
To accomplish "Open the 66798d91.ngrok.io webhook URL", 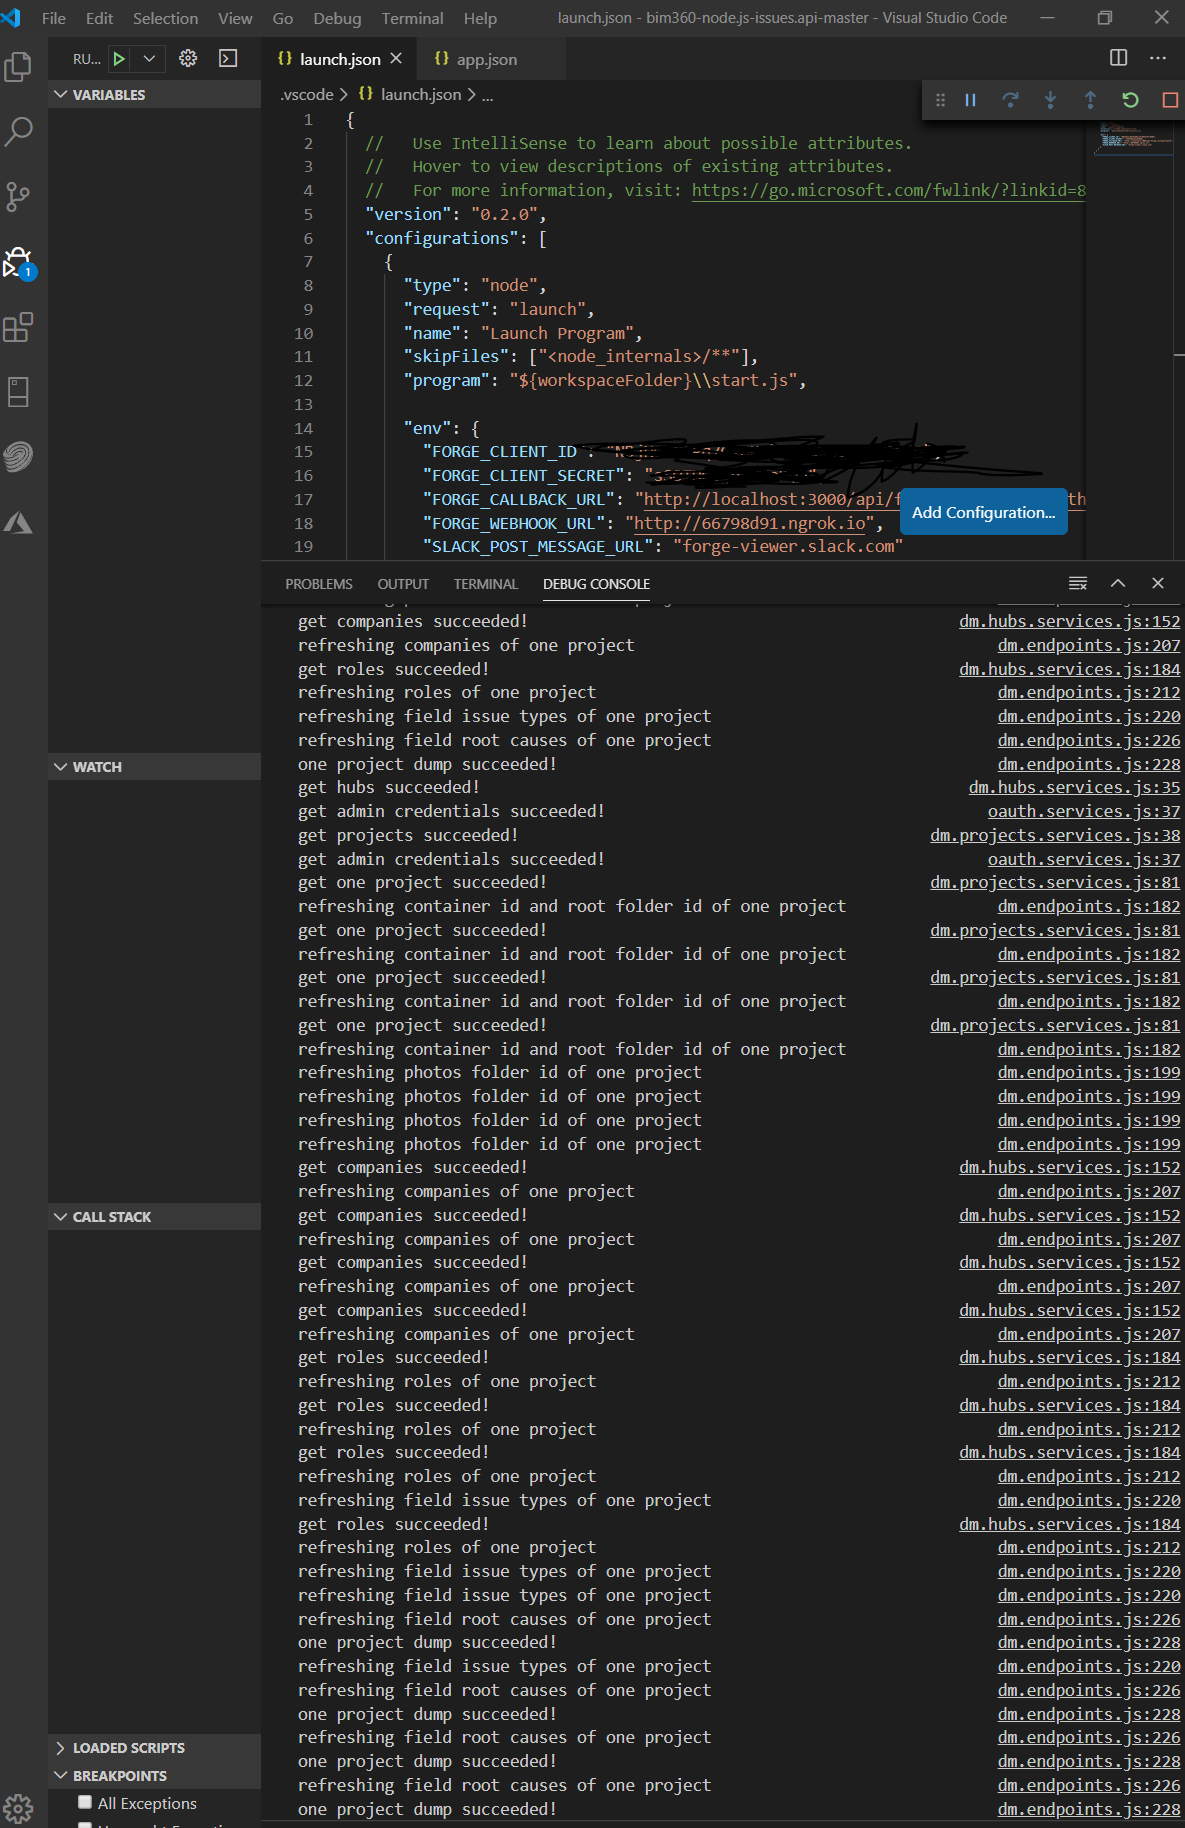I will (750, 523).
